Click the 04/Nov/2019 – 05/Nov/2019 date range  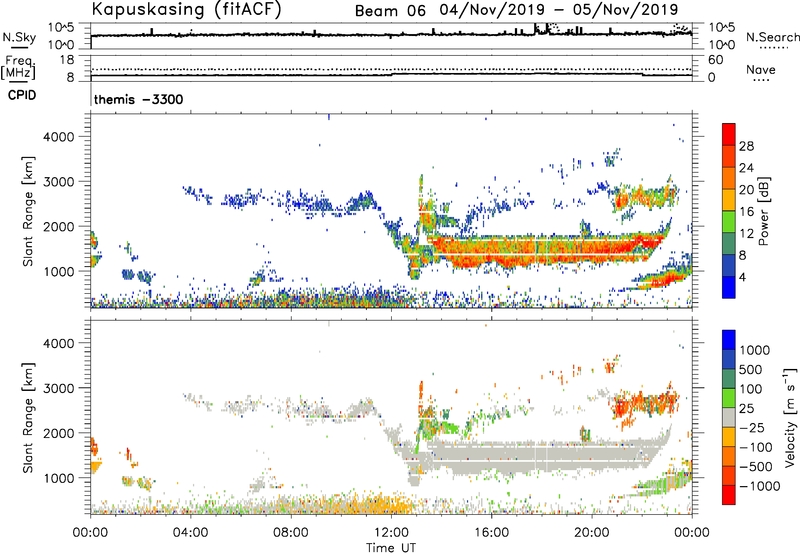pyautogui.click(x=560, y=10)
